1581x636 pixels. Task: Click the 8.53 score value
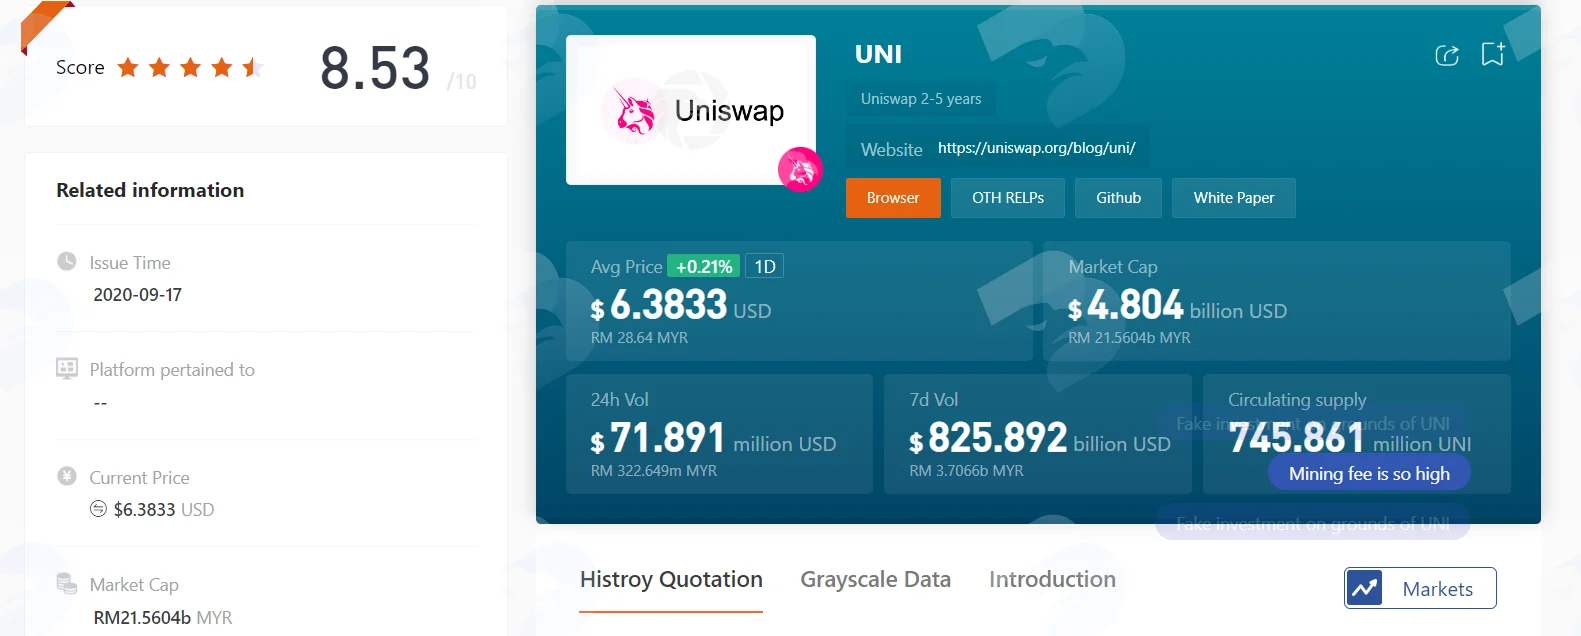pos(375,68)
